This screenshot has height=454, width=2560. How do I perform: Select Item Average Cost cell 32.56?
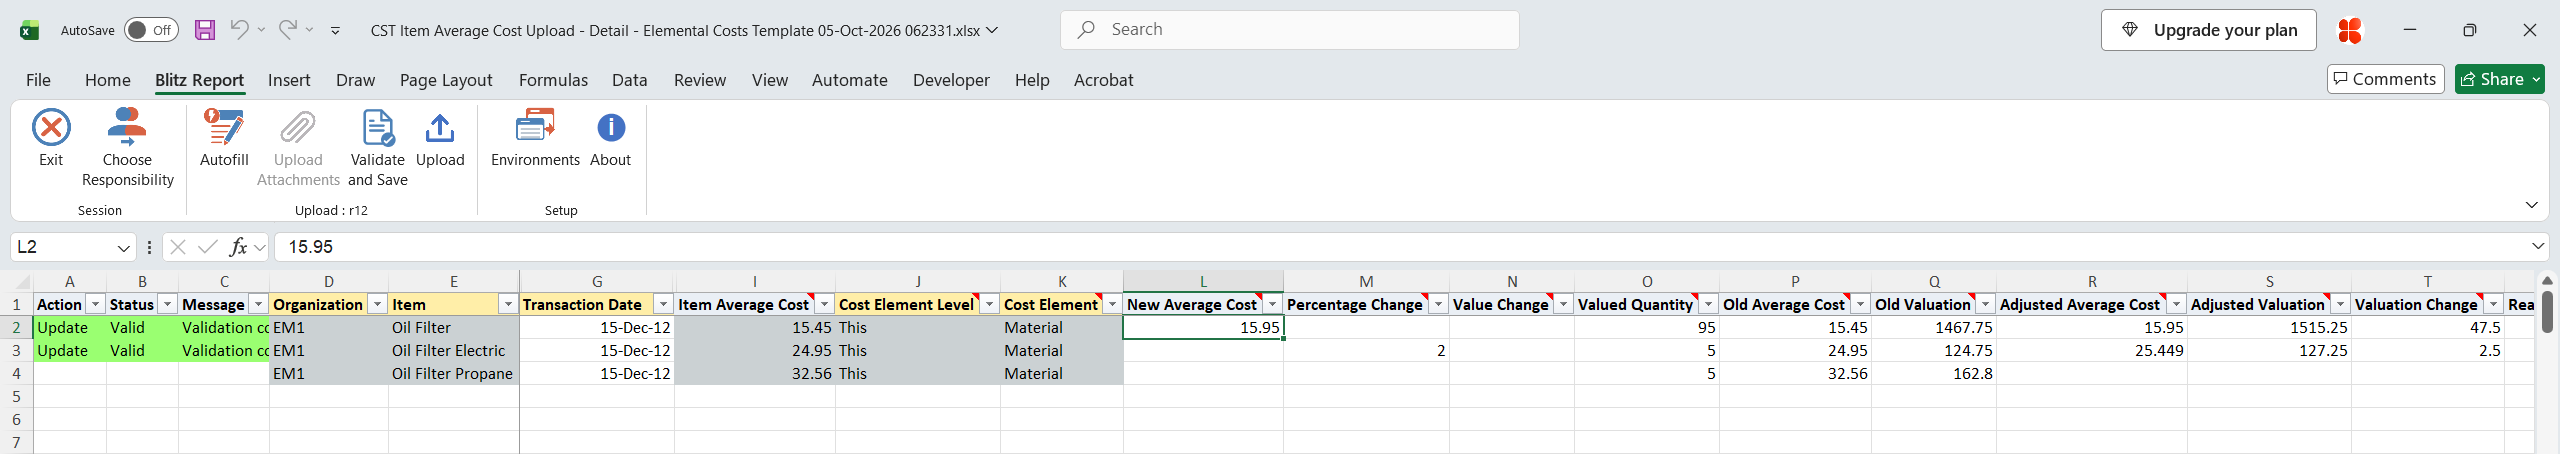point(755,374)
